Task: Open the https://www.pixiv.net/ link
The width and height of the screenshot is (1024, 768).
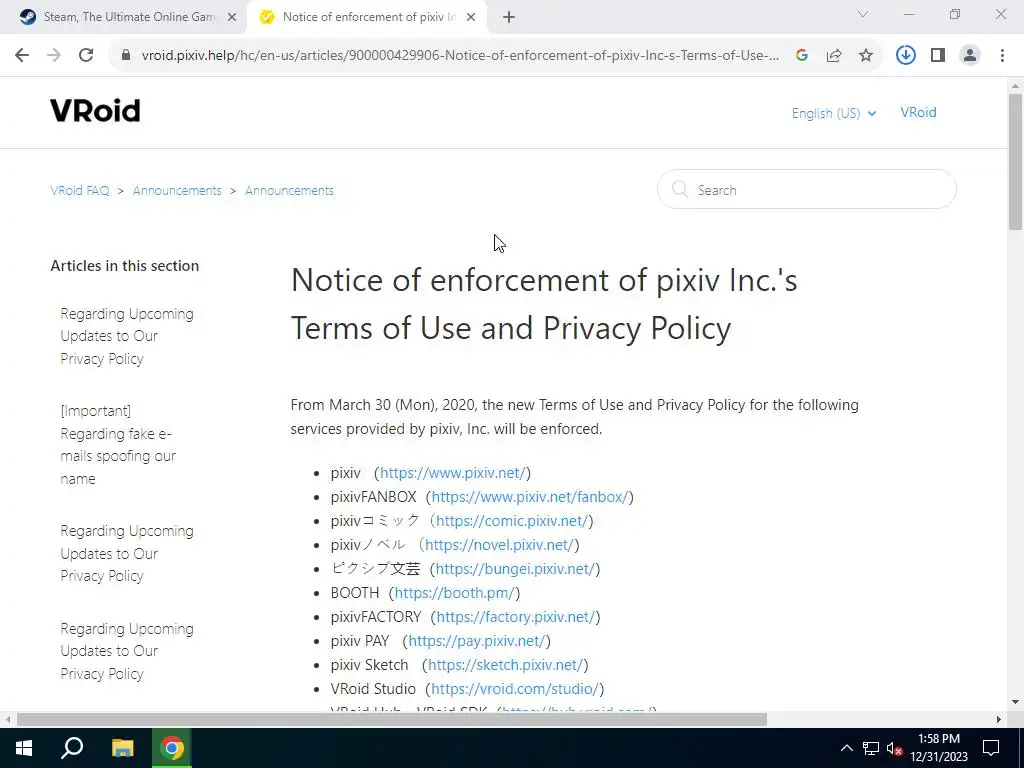Action: pyautogui.click(x=453, y=473)
